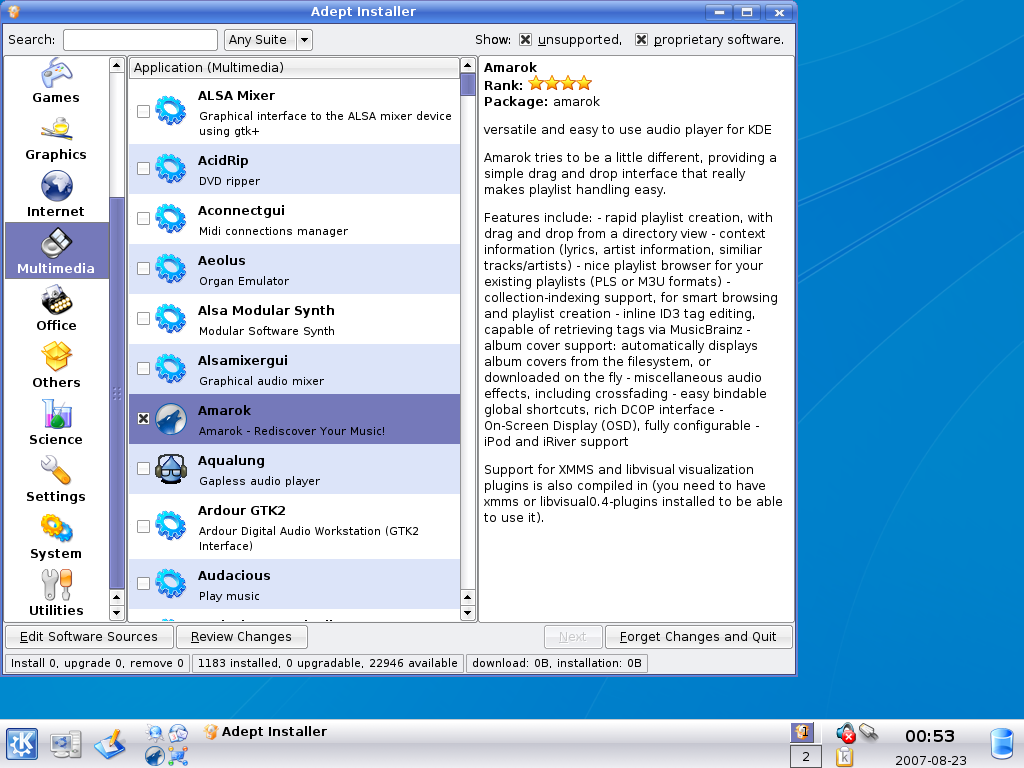Viewport: 1024px width, 768px height.
Task: Check the Ardour GTK2 checkbox
Action: 144,526
